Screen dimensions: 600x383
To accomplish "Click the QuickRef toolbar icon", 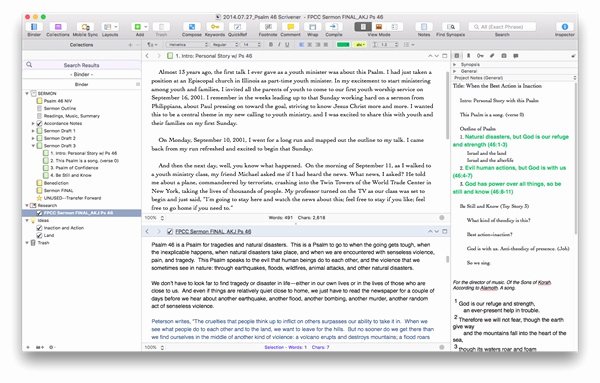I will click(237, 27).
